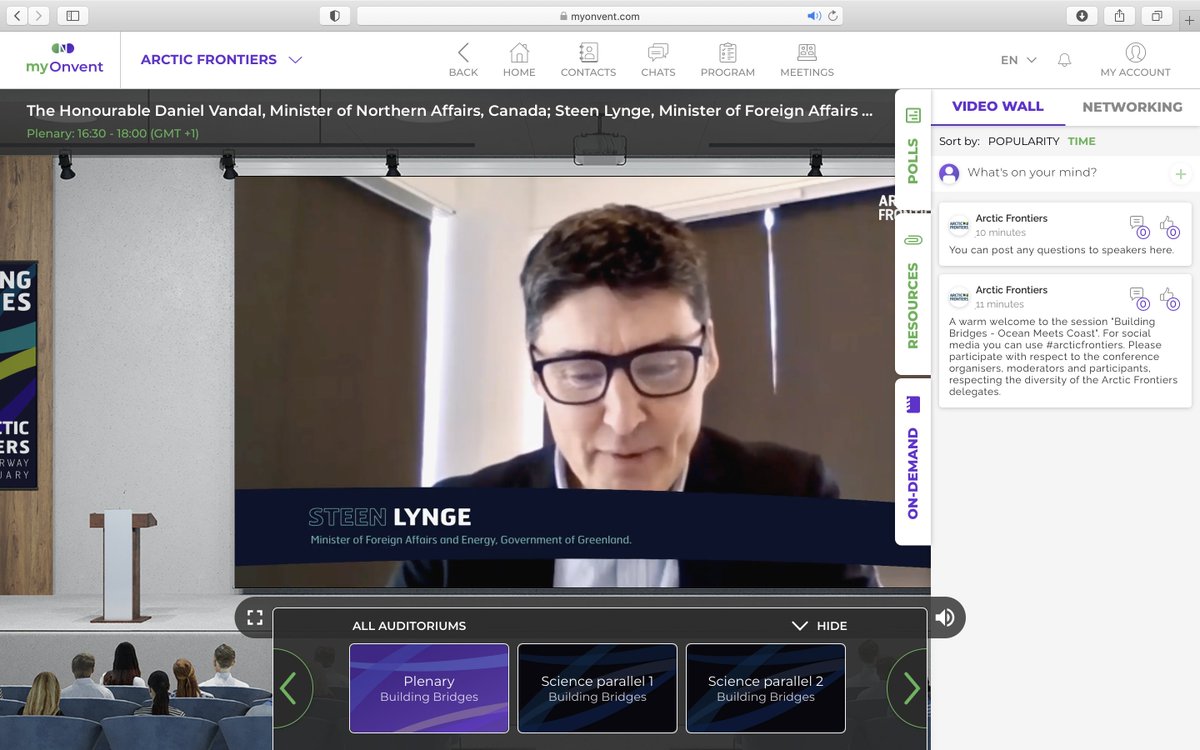Image resolution: width=1200 pixels, height=750 pixels.
Task: Show more auditoriums with the right arrow
Action: [910, 688]
